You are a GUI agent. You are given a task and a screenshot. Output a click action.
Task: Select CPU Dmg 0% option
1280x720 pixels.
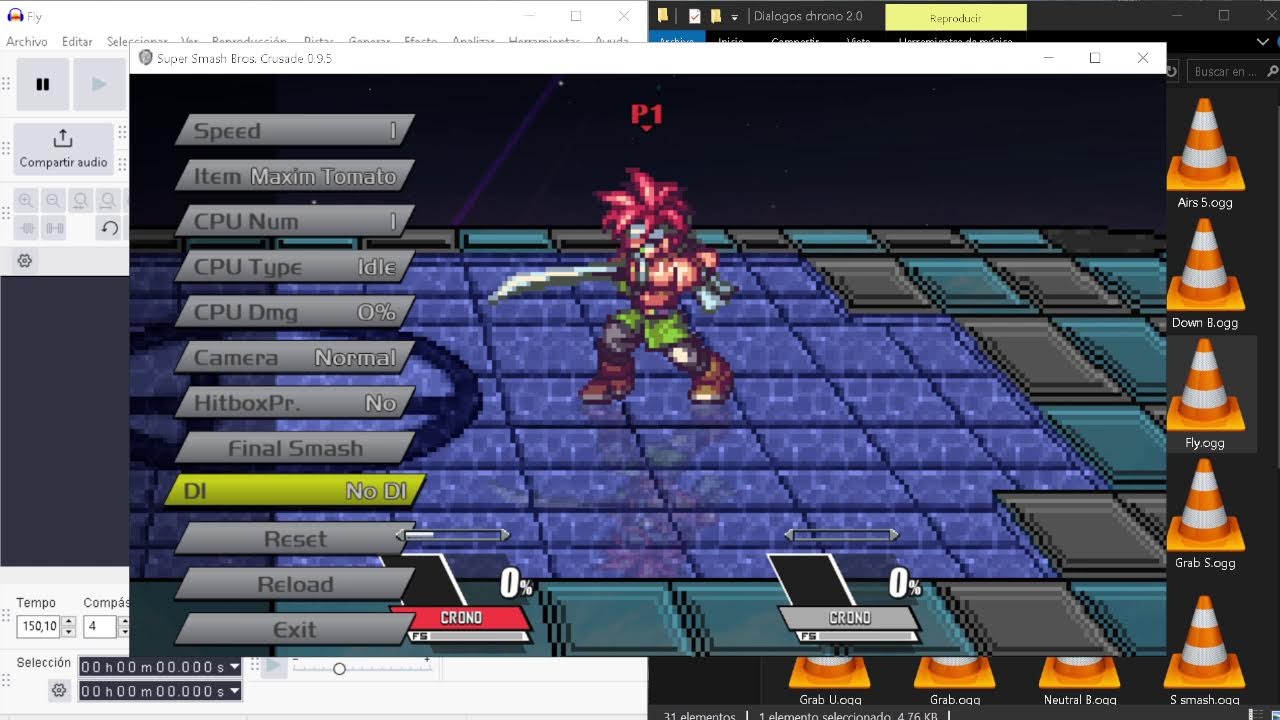[295, 312]
